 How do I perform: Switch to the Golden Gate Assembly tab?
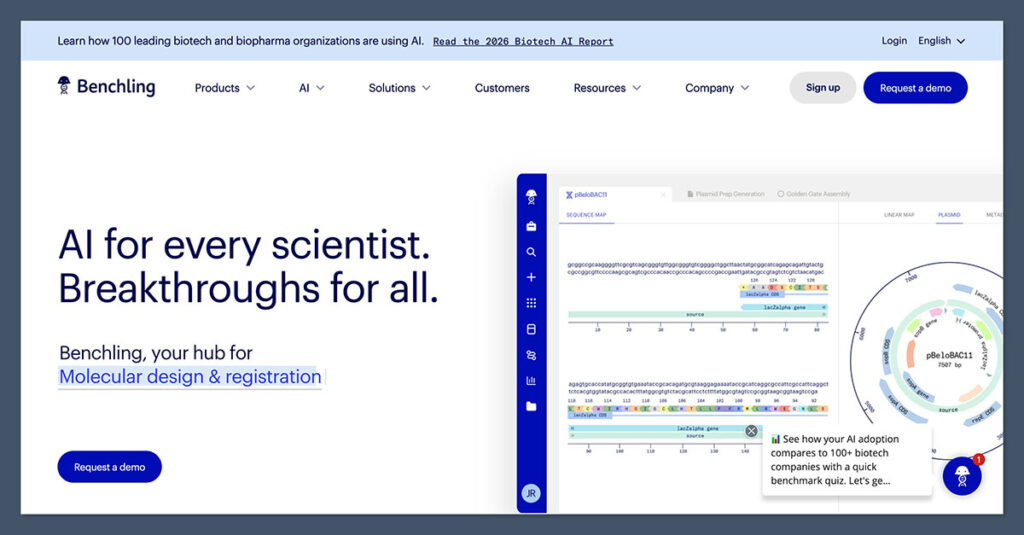814,194
